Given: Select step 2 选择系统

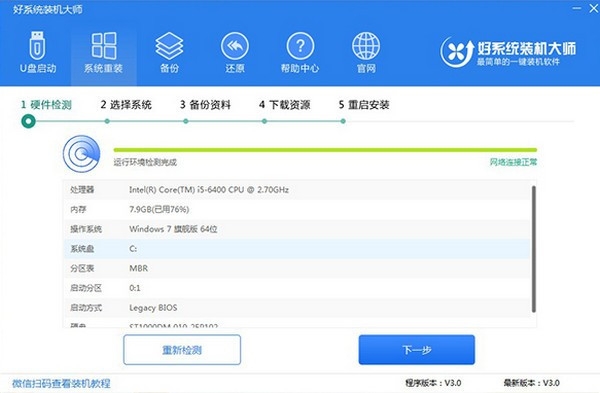Looking at the screenshot, I should click(x=126, y=105).
